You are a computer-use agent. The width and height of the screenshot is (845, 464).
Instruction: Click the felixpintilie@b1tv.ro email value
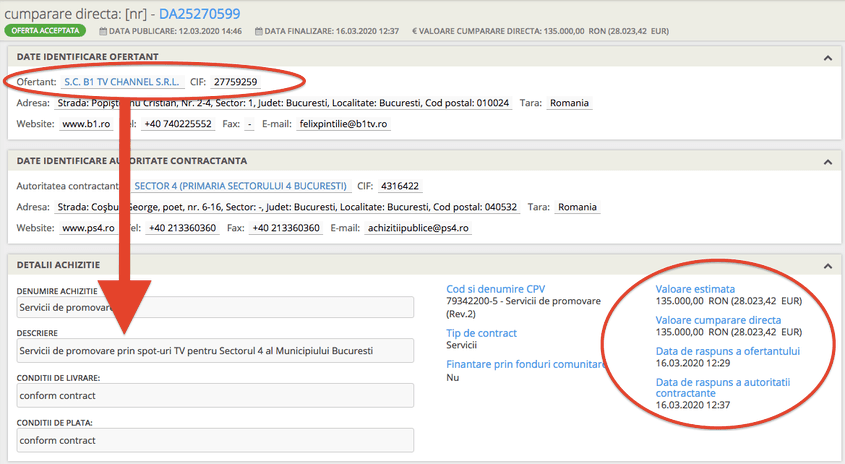(344, 124)
